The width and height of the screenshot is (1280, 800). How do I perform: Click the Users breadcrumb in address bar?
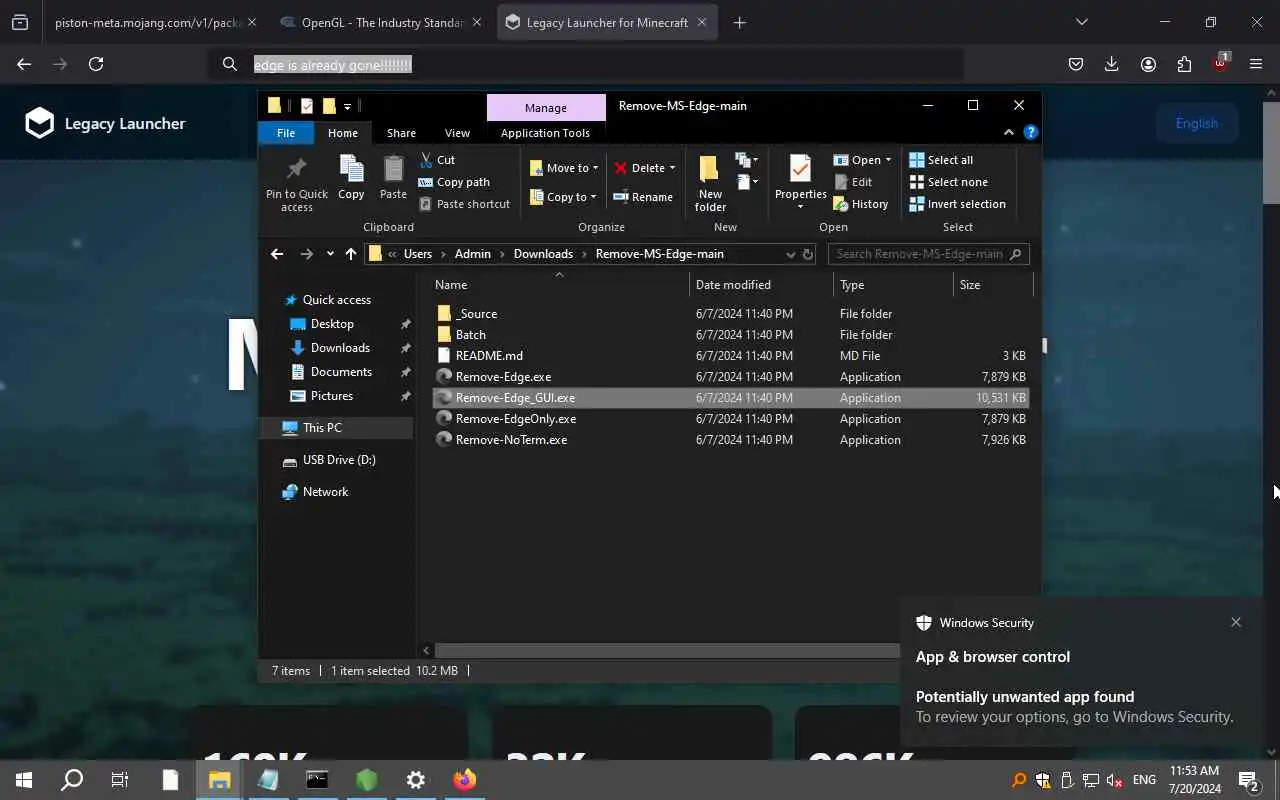pyautogui.click(x=418, y=254)
